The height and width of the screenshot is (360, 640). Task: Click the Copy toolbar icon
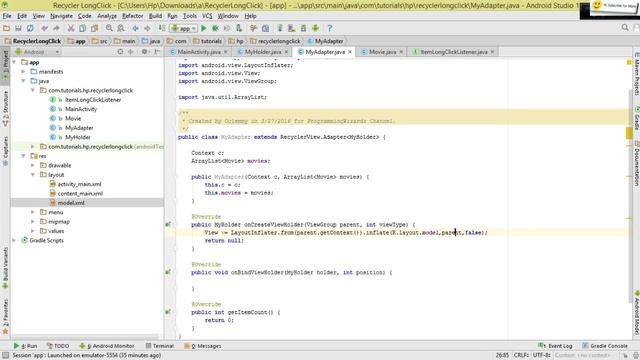pyautogui.click(x=82, y=28)
